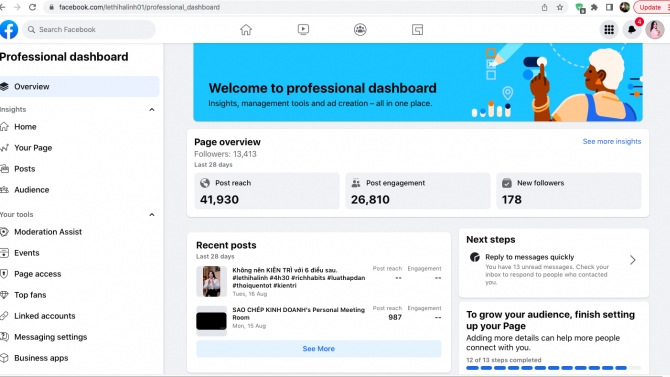The width and height of the screenshot is (670, 377).
Task: Expand Reply to messages quickly chevron
Action: (x=632, y=260)
